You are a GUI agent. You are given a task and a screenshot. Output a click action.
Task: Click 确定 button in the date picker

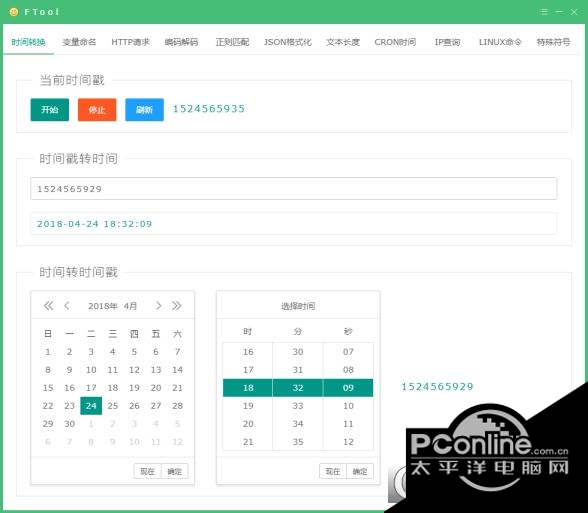[175, 471]
